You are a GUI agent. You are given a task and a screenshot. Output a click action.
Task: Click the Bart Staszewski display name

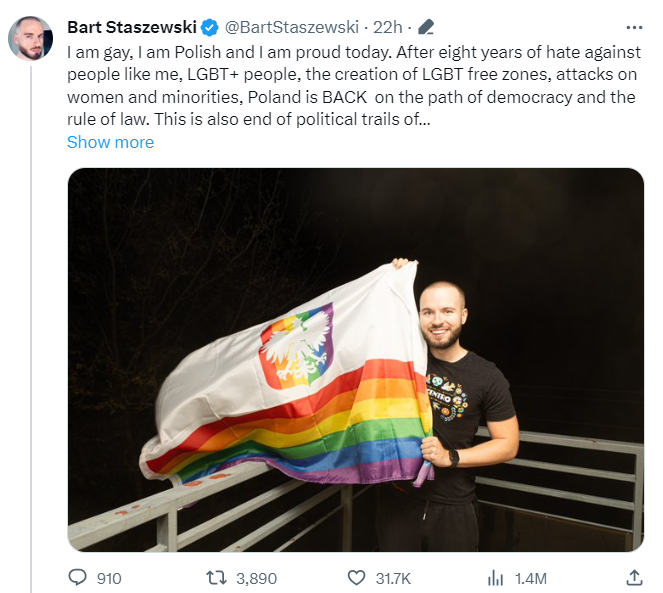pos(132,27)
